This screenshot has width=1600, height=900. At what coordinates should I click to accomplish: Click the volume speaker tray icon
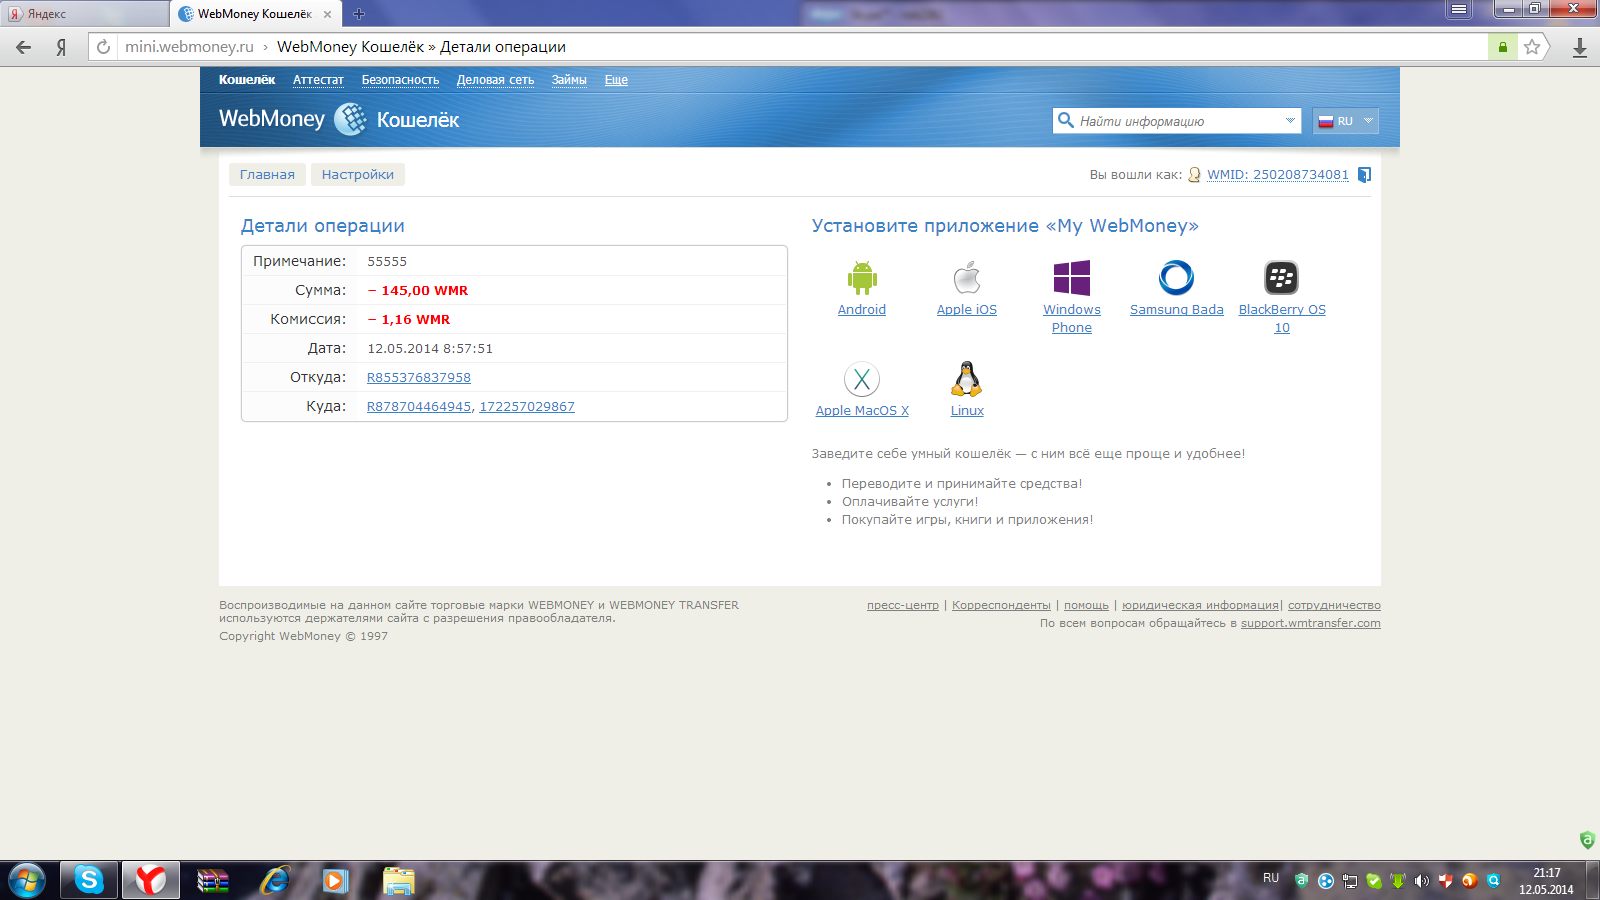pyautogui.click(x=1421, y=881)
